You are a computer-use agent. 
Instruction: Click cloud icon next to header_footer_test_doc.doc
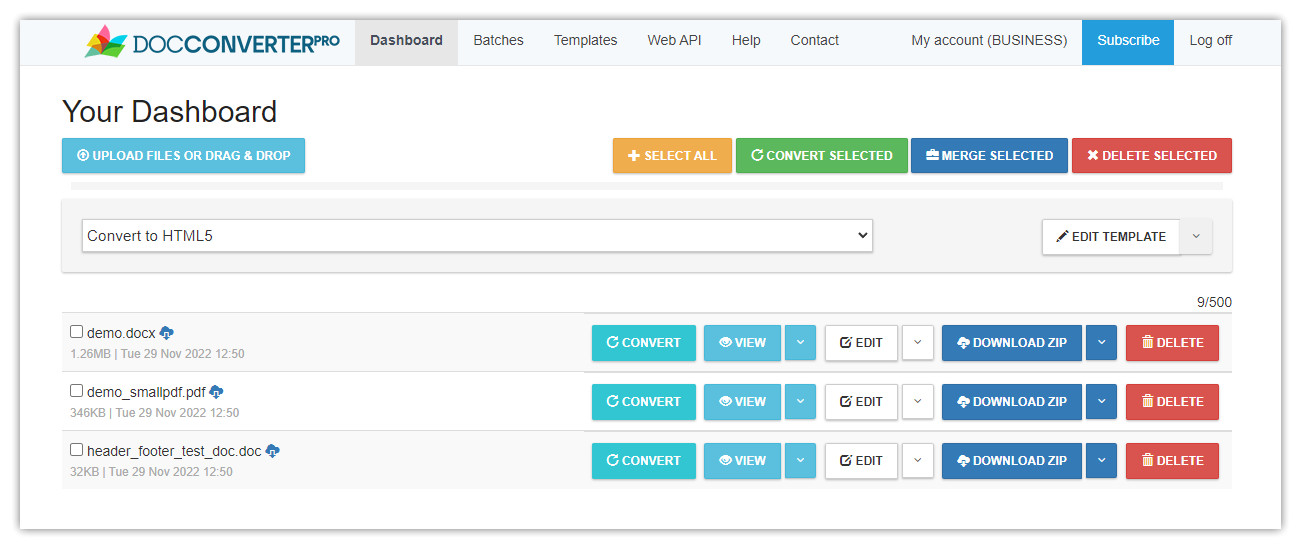pyautogui.click(x=272, y=451)
